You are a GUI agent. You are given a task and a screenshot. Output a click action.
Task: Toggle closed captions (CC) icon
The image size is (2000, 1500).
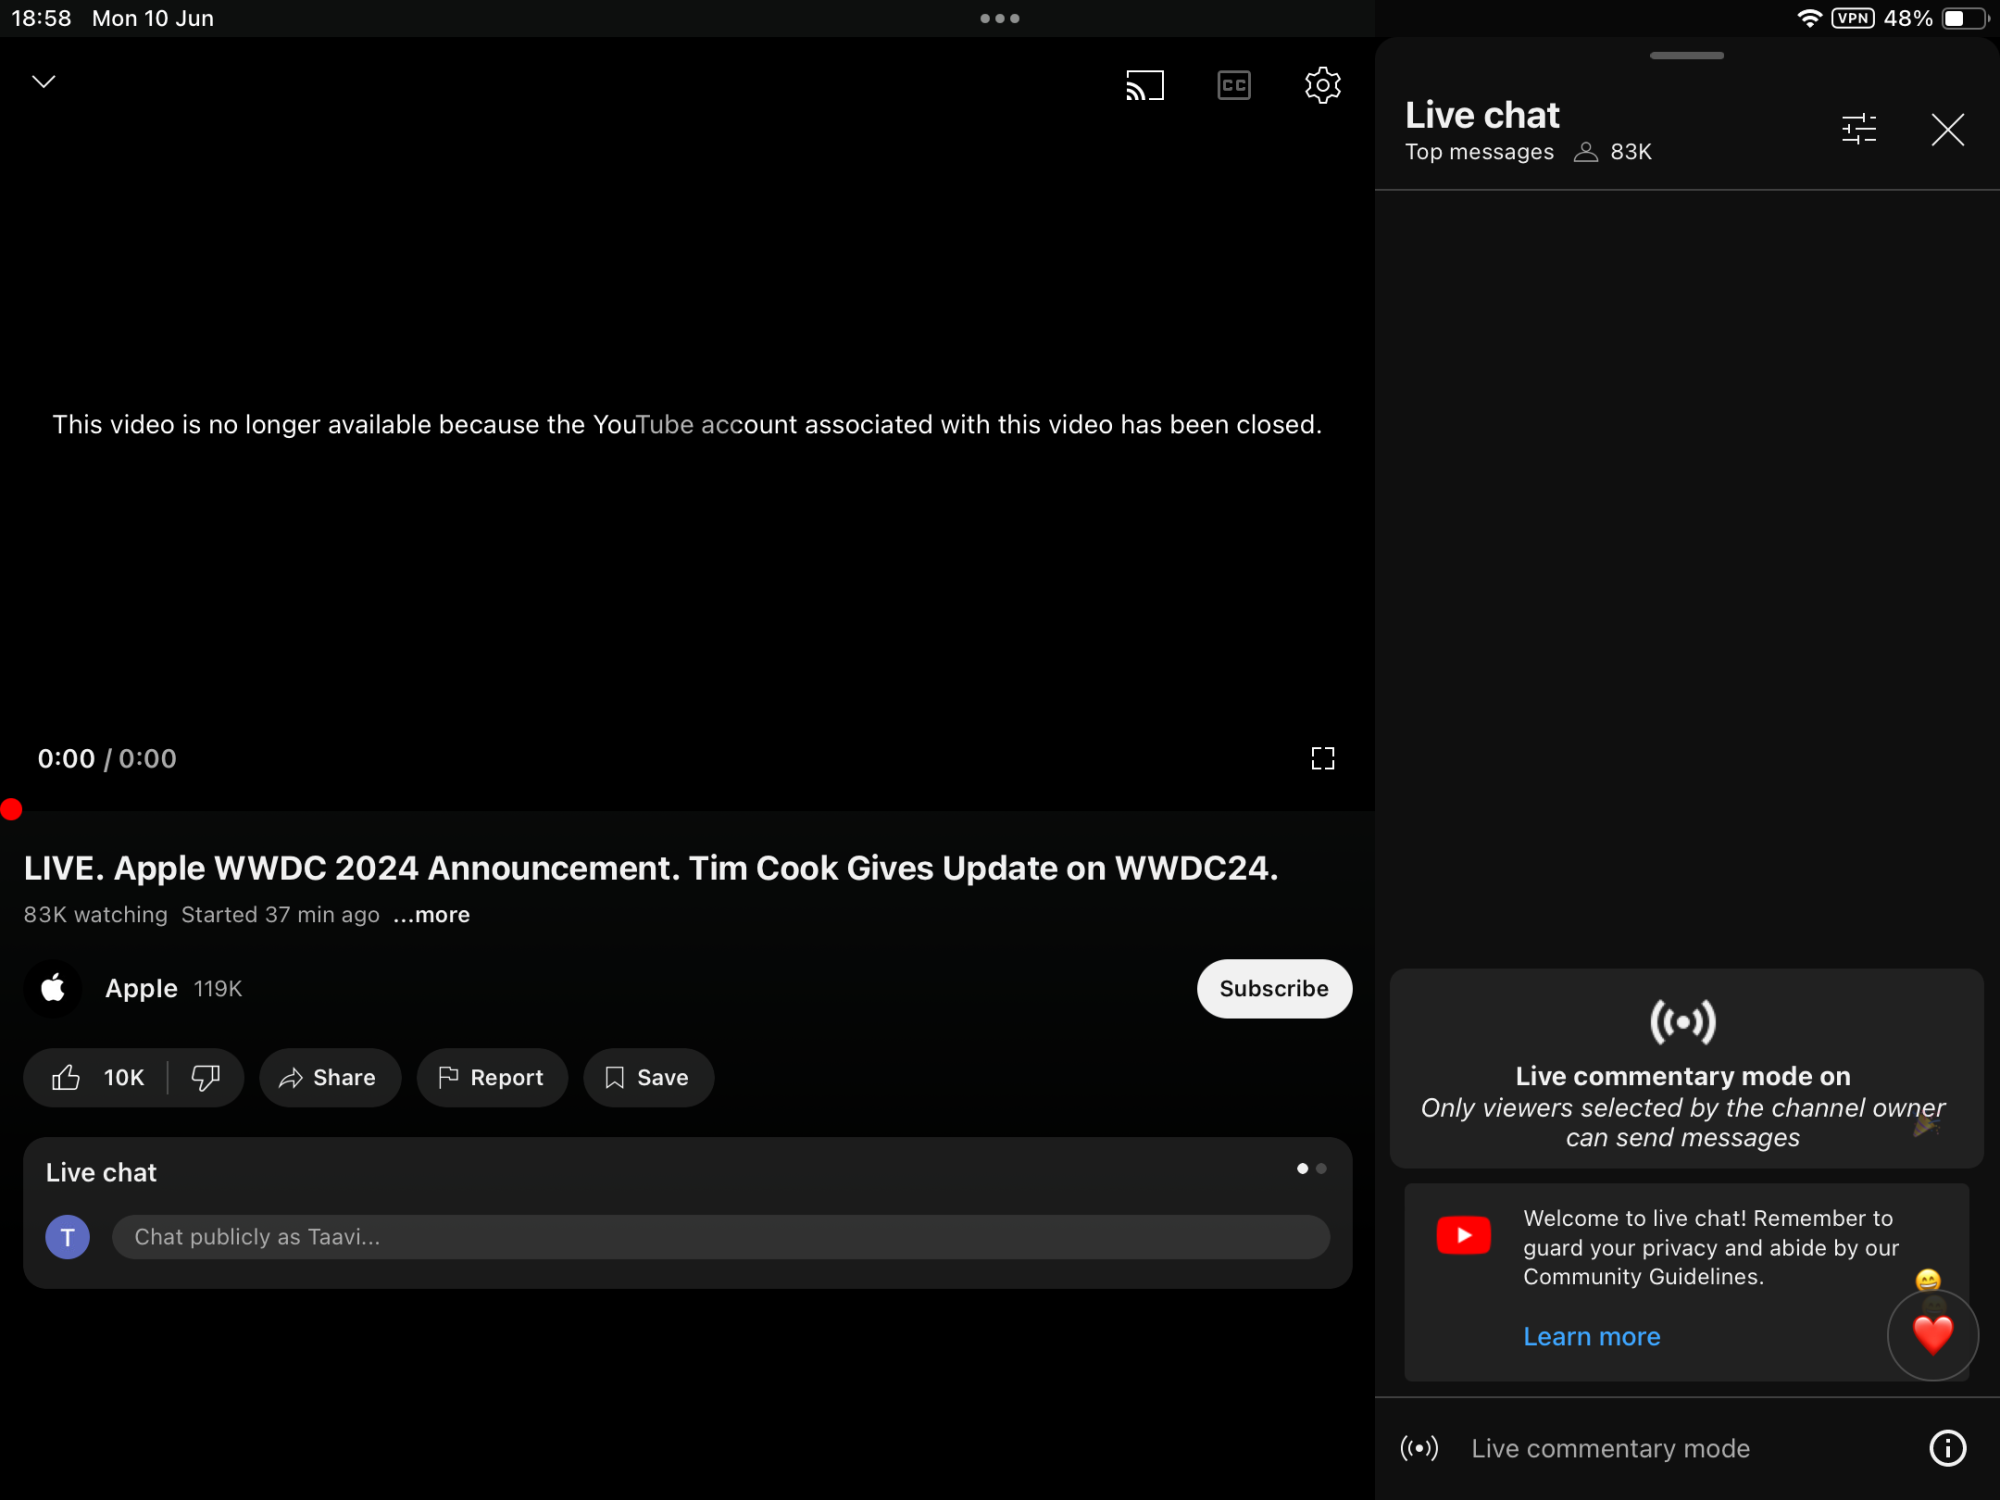(x=1234, y=85)
